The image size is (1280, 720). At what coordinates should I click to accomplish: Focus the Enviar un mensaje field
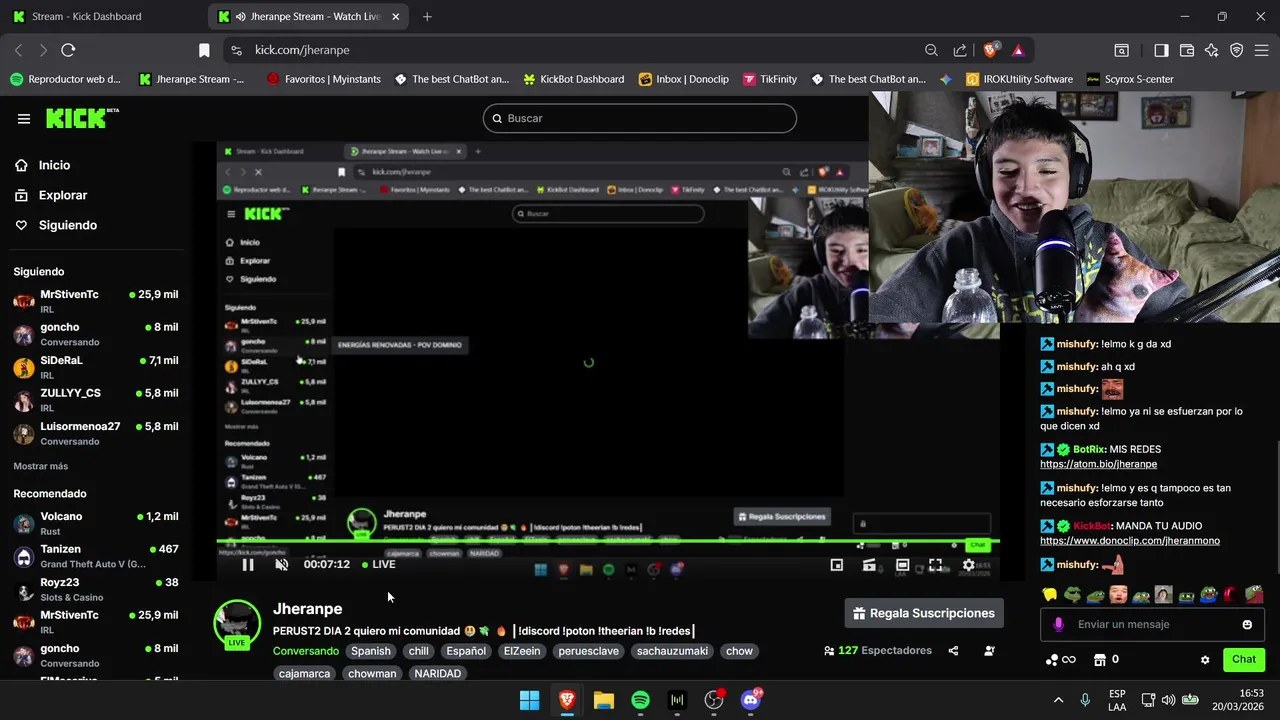click(1154, 625)
